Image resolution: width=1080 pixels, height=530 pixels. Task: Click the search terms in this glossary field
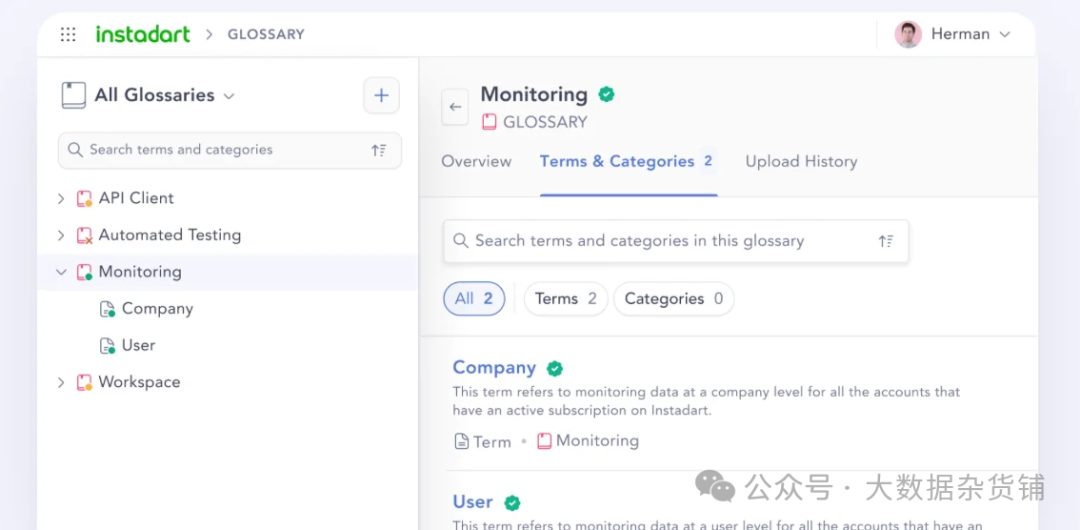pyautogui.click(x=660, y=241)
